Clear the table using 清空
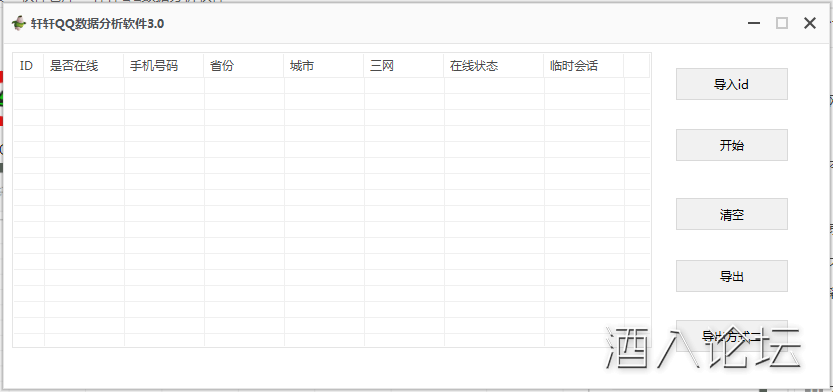 [x=732, y=214]
